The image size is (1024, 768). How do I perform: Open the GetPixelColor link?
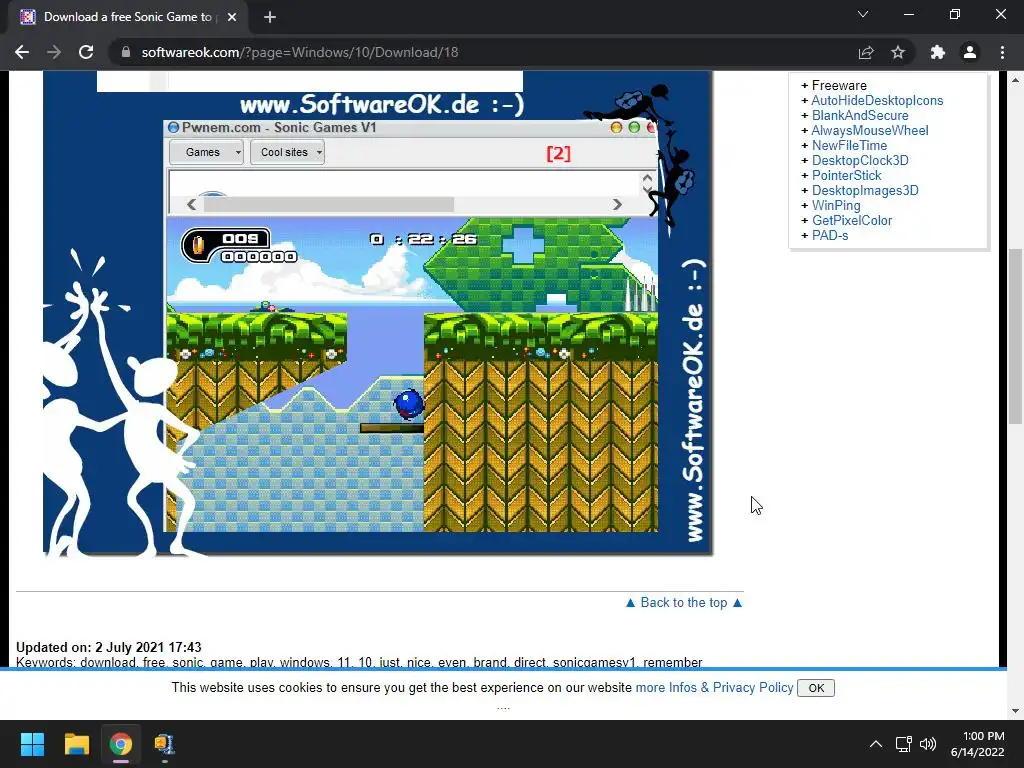point(852,221)
